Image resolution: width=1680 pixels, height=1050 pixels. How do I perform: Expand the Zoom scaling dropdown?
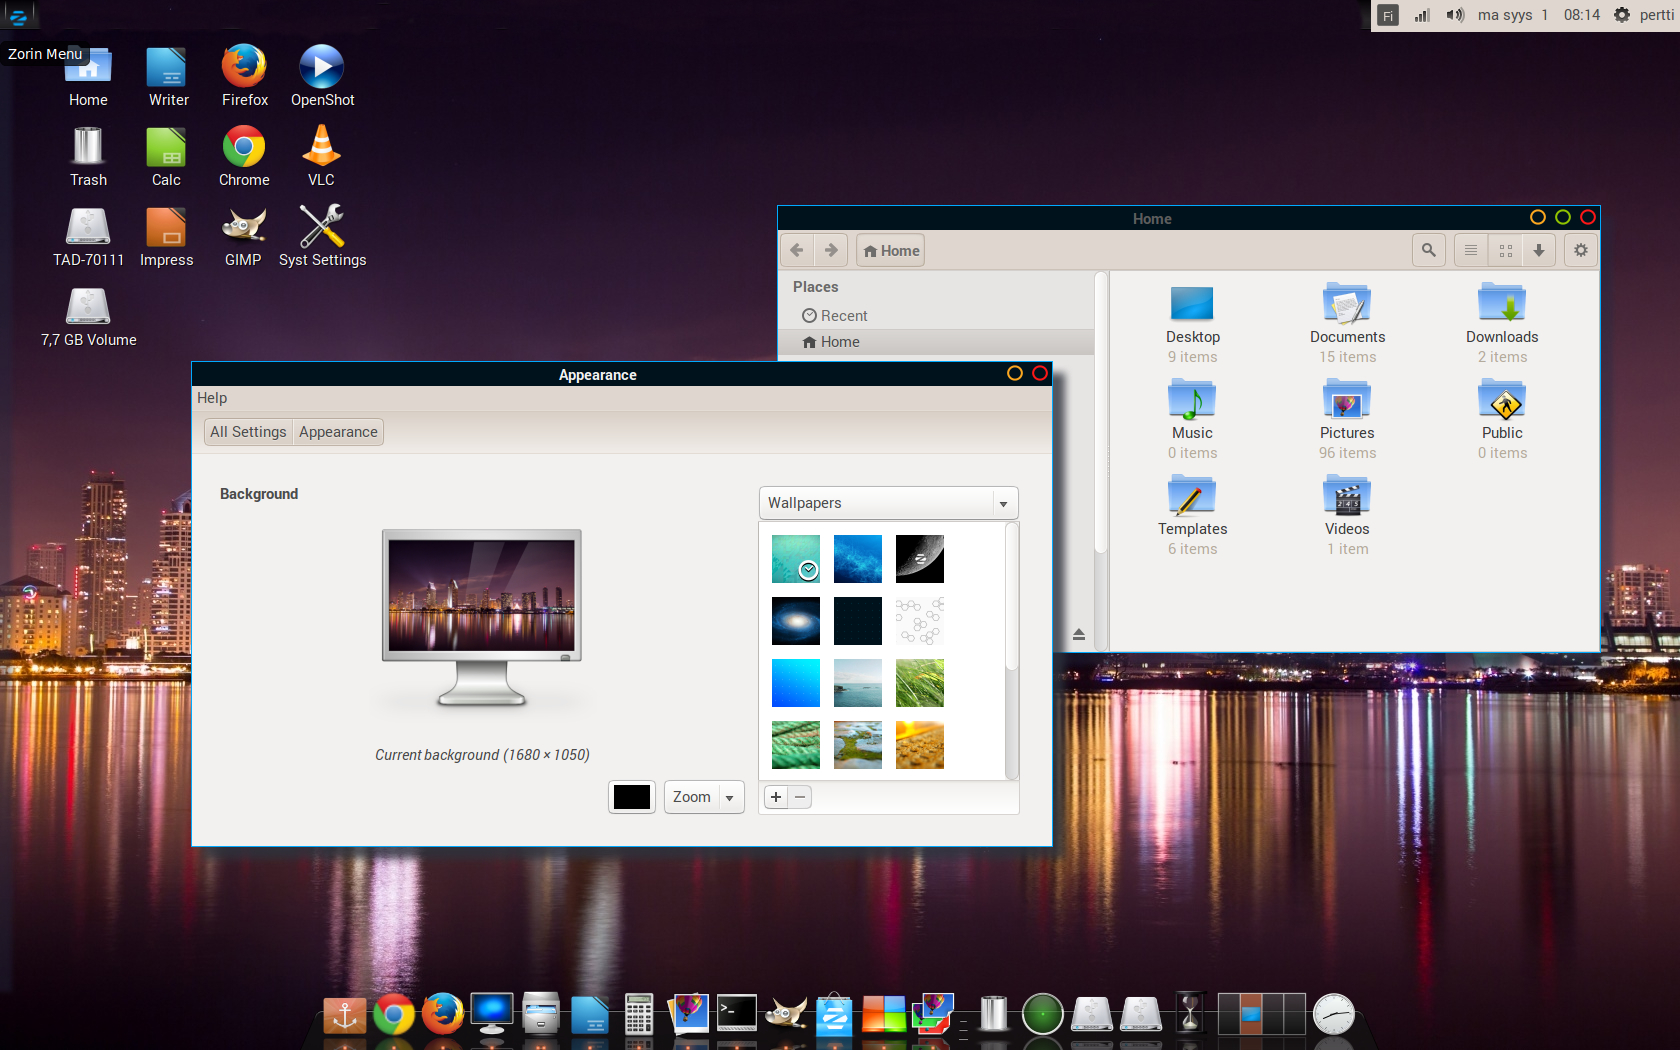tap(704, 797)
